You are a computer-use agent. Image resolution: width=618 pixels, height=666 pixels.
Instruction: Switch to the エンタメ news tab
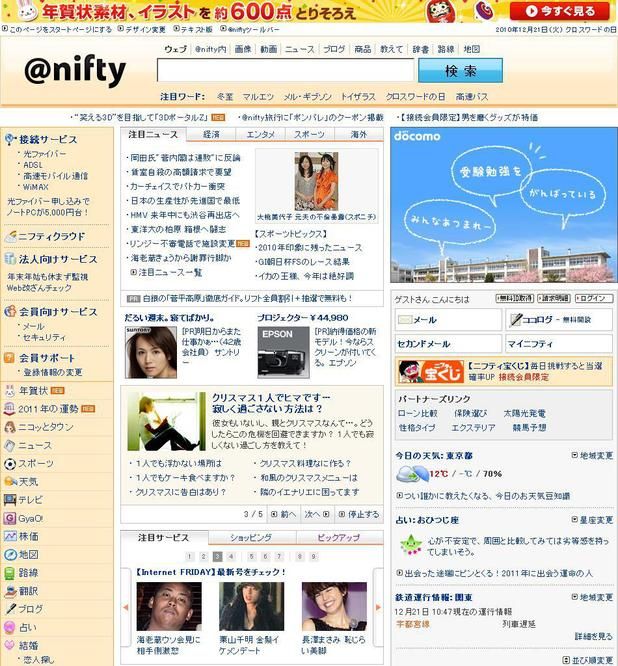[x=260, y=134]
